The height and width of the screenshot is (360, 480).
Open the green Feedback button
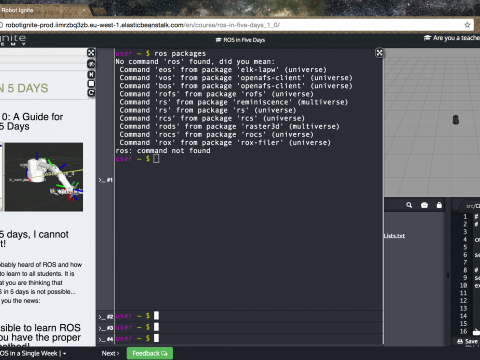click(150, 353)
